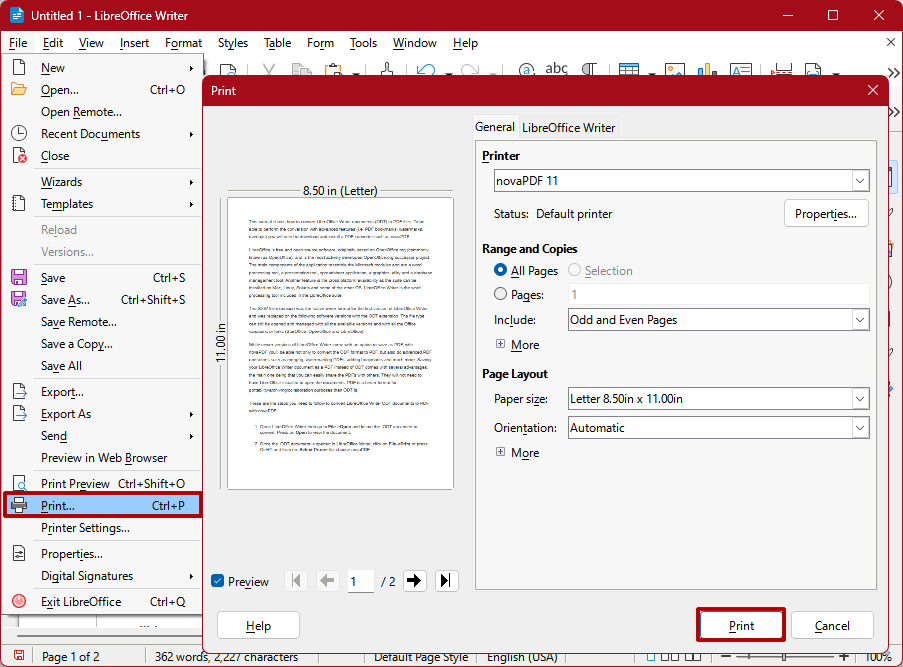Run spell check using the abc toolbar icon
The image size is (903, 667).
tap(557, 69)
